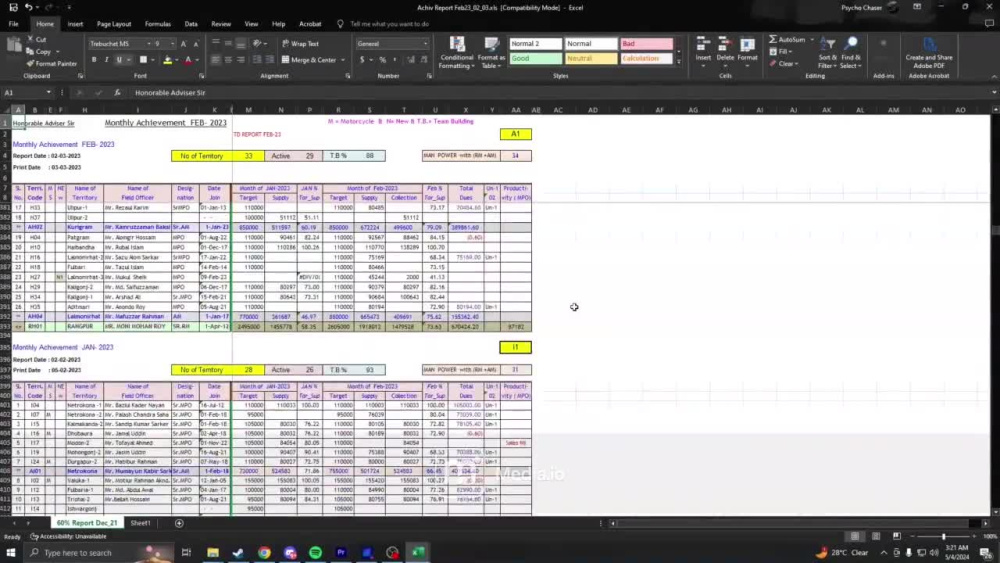
Task: Open the font size dropdown
Action: pyautogui.click(x=172, y=44)
